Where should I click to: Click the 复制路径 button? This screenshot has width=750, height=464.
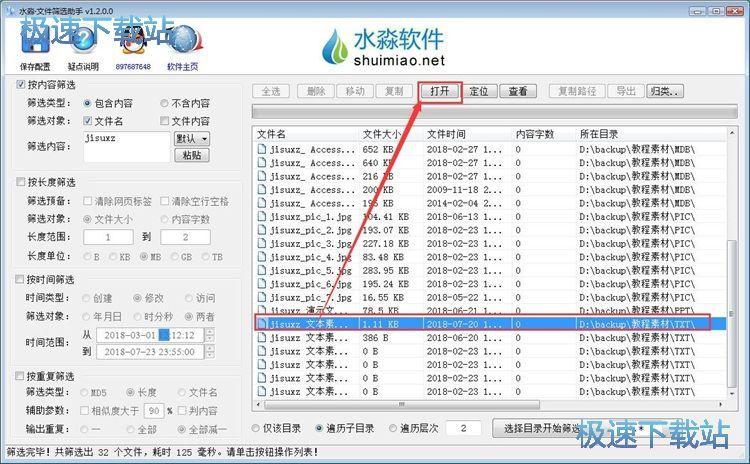[577, 91]
